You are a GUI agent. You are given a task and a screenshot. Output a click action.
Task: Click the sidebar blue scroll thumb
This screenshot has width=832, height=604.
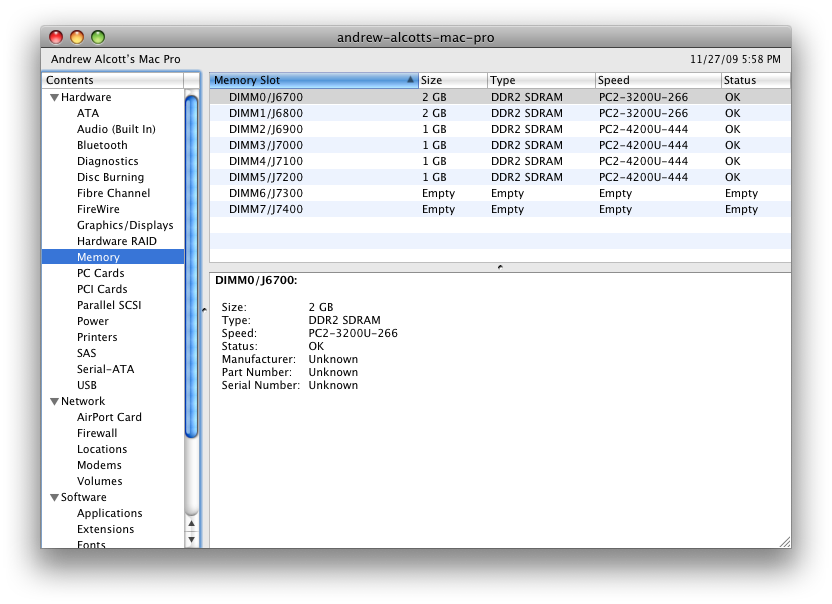192,265
